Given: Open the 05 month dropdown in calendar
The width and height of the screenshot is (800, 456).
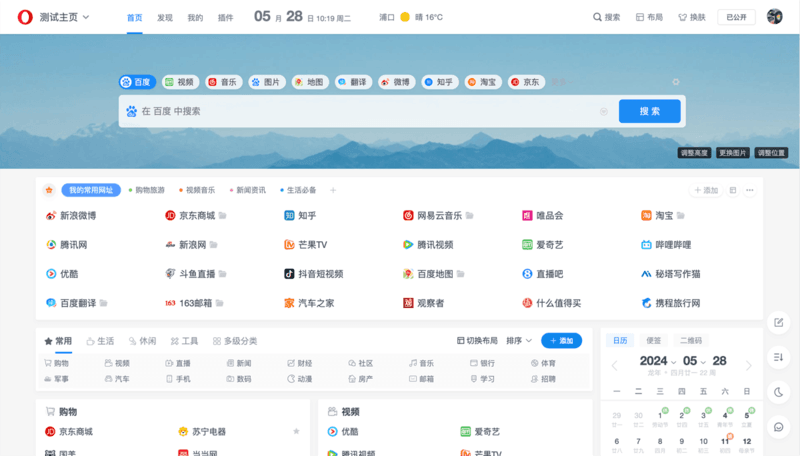Looking at the screenshot, I should click(694, 361).
